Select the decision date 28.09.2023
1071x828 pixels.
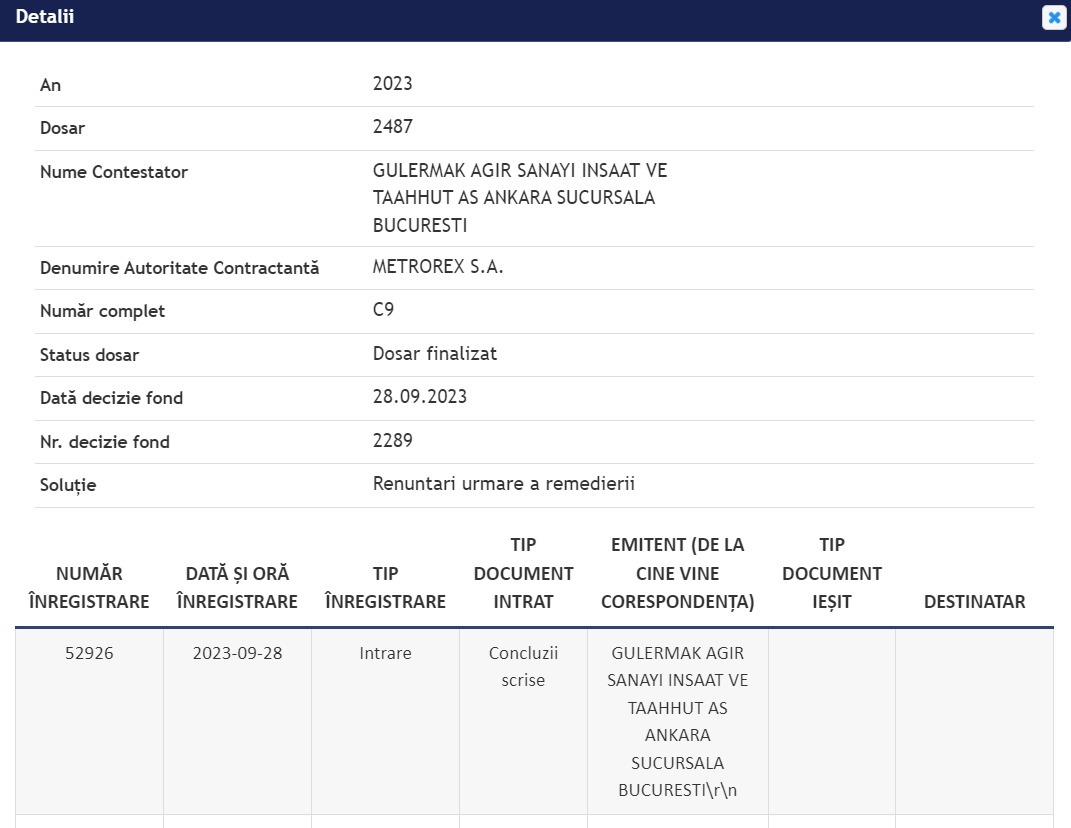(x=419, y=396)
